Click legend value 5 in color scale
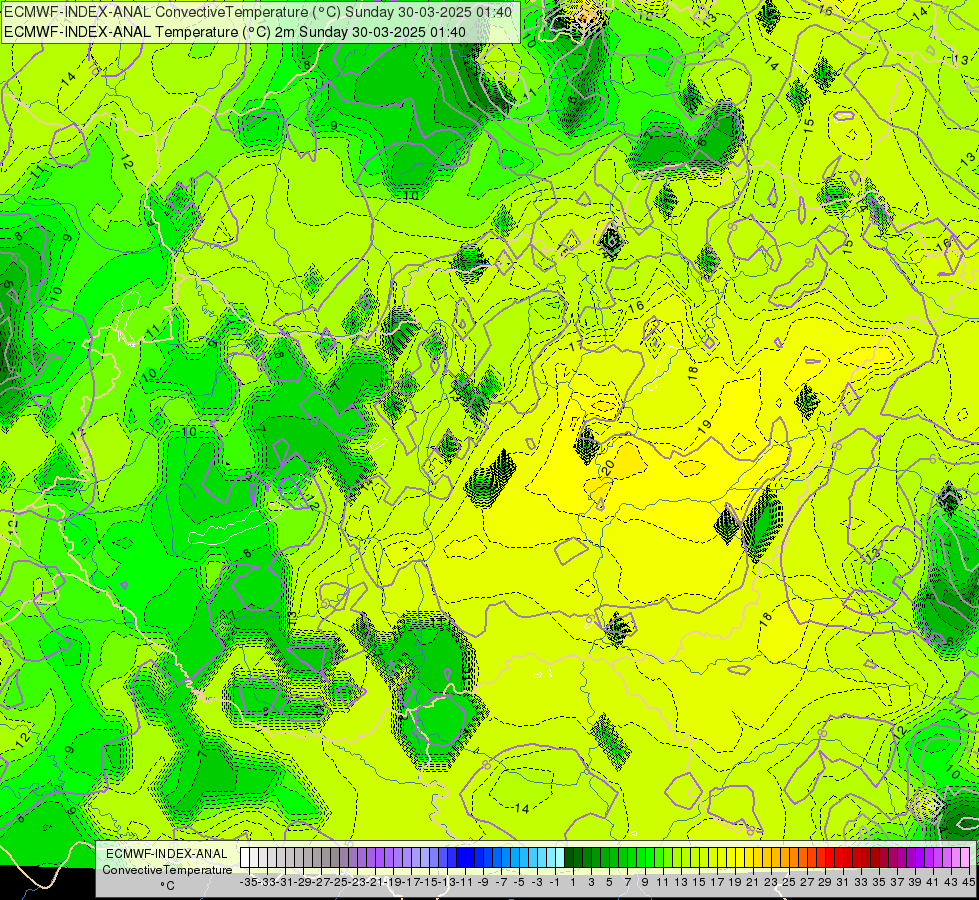Image resolution: width=979 pixels, height=900 pixels. pyautogui.click(x=609, y=882)
